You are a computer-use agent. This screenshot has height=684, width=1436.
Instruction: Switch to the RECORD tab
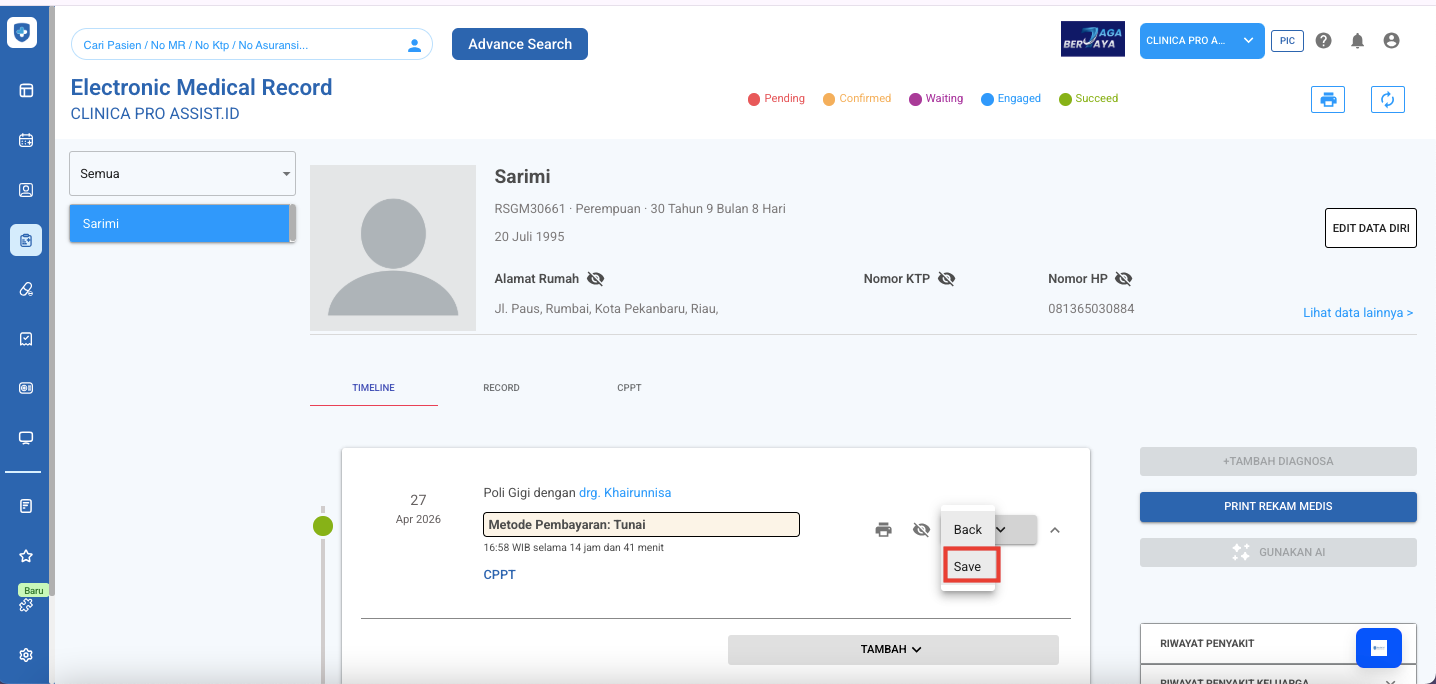pos(501,388)
